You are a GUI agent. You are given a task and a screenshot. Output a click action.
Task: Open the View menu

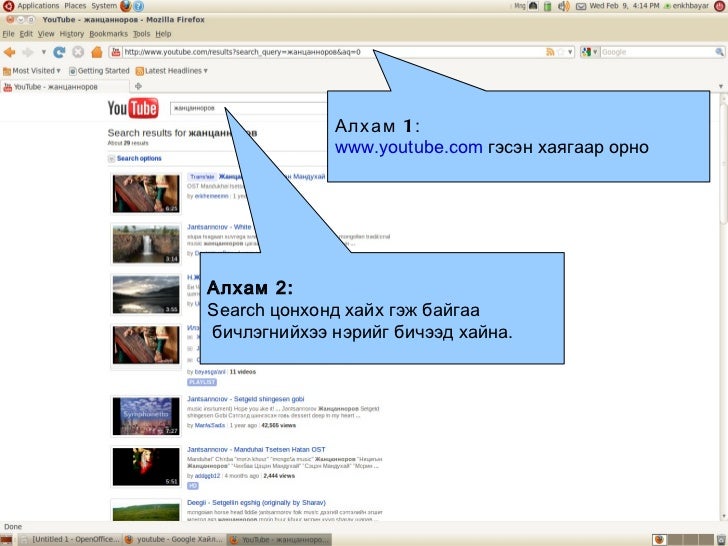click(46, 34)
